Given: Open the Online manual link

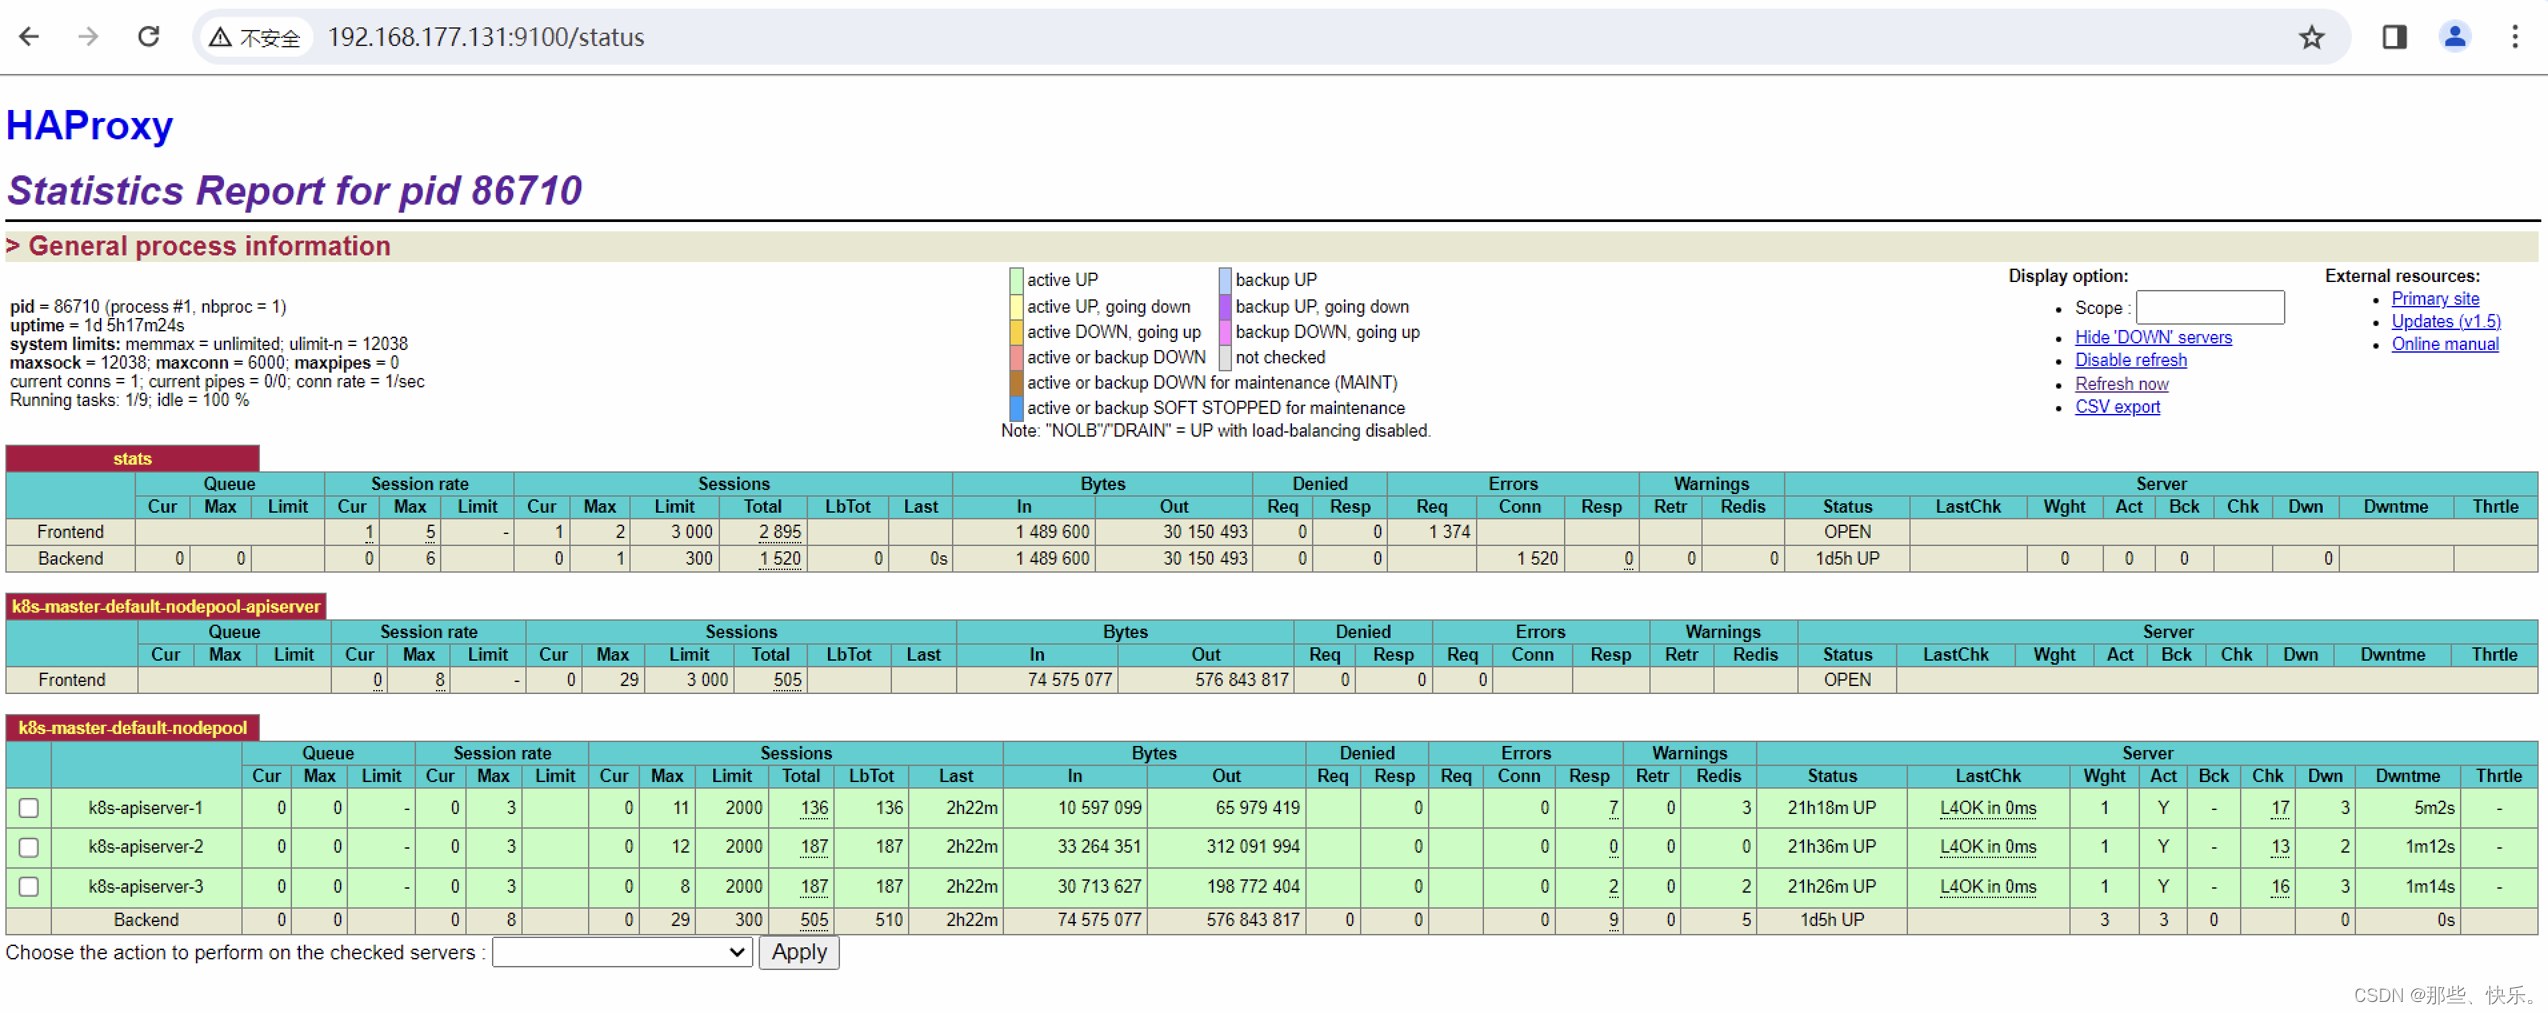Looking at the screenshot, I should 2444,345.
